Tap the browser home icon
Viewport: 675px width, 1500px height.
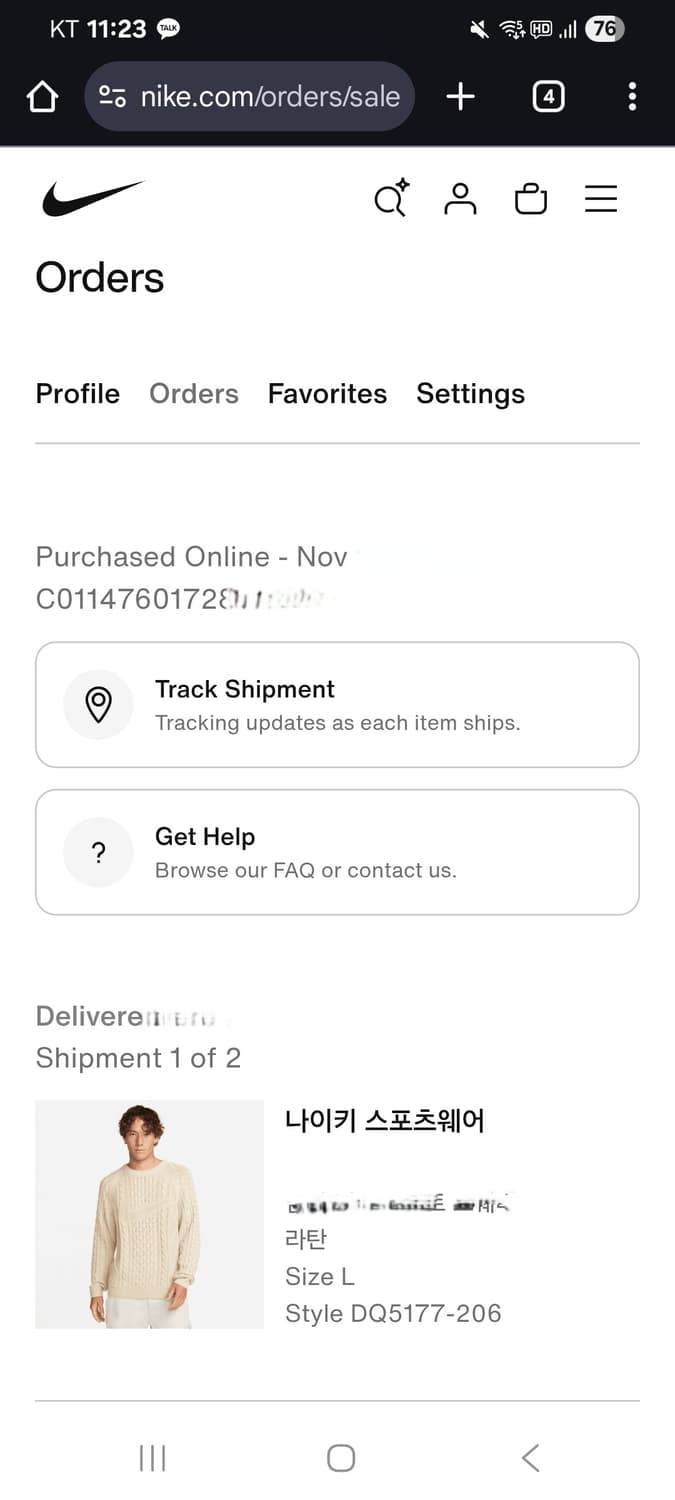point(42,97)
